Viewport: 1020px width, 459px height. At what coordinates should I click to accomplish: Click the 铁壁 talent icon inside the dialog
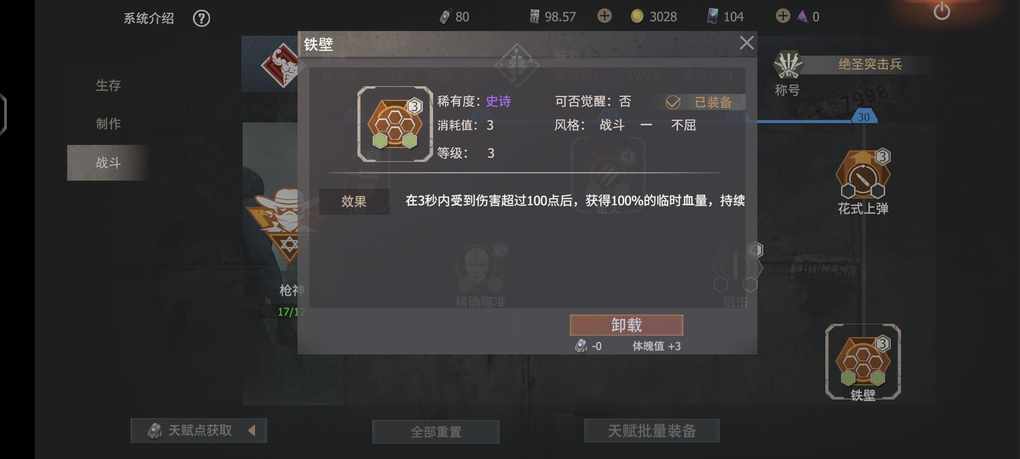[394, 124]
